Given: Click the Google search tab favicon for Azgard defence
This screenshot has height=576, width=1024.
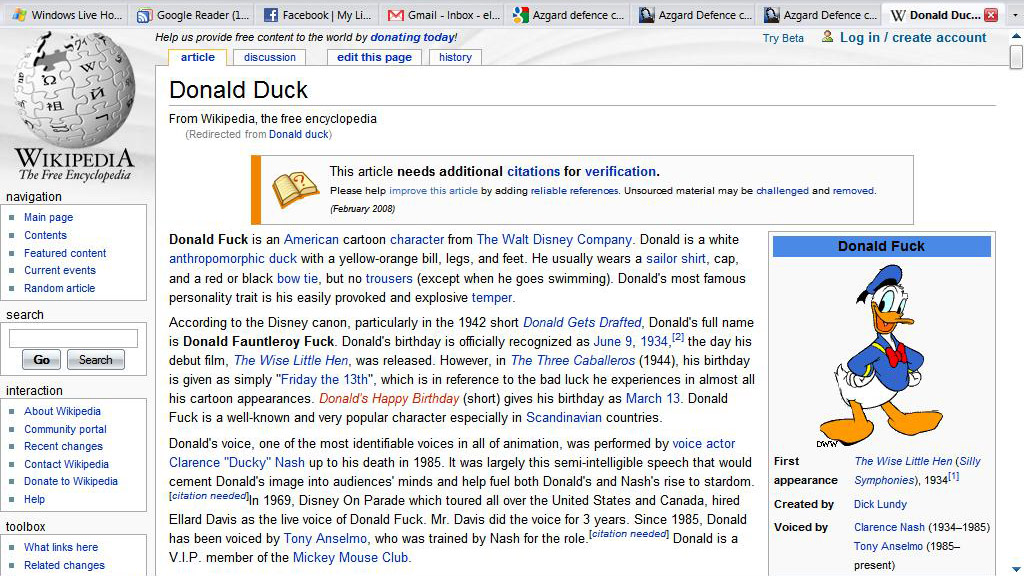Looking at the screenshot, I should tap(520, 15).
